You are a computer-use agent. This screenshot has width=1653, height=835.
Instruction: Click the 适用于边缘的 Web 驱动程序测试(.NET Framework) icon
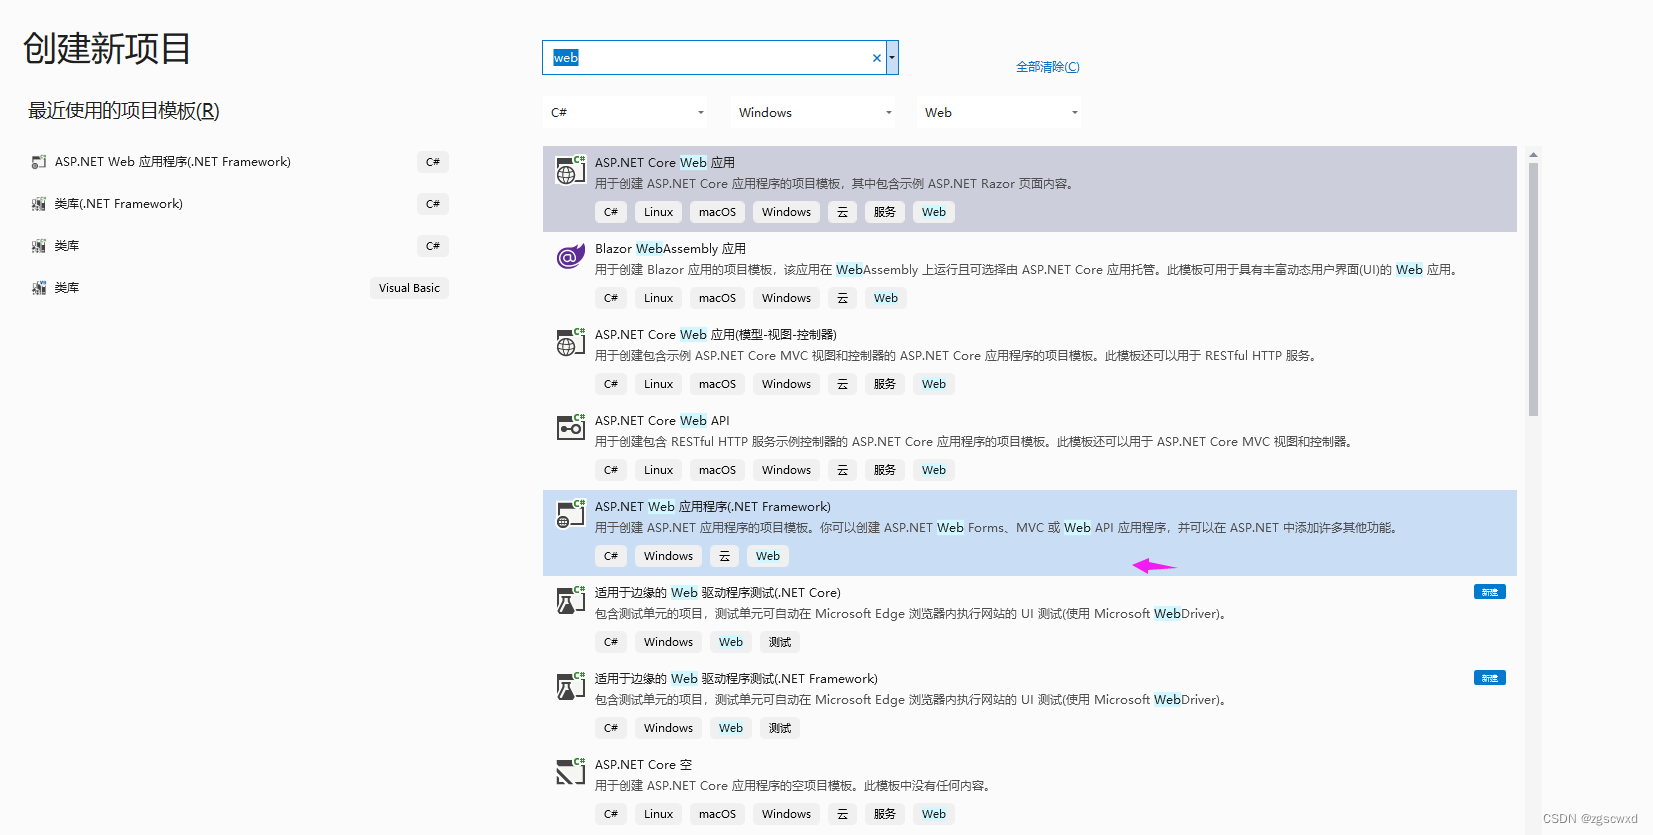coord(570,686)
